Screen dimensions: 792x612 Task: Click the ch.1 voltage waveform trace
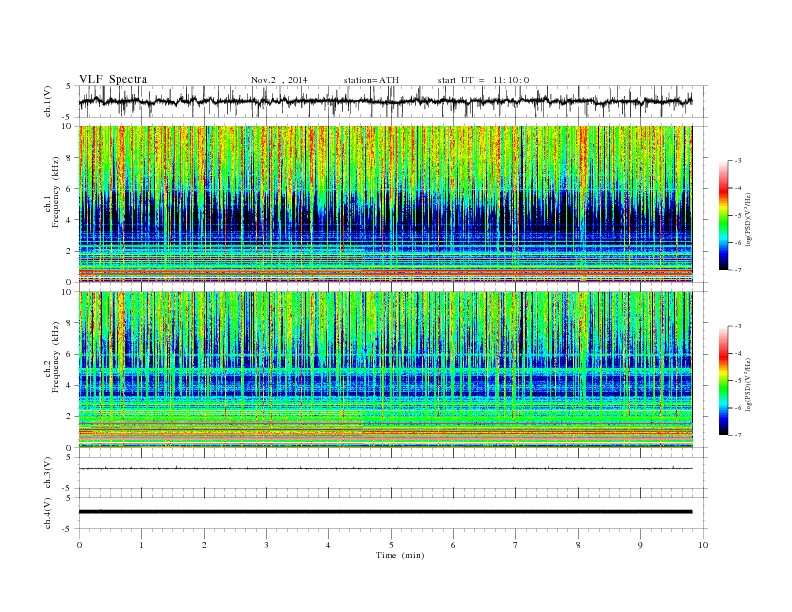click(x=385, y=101)
